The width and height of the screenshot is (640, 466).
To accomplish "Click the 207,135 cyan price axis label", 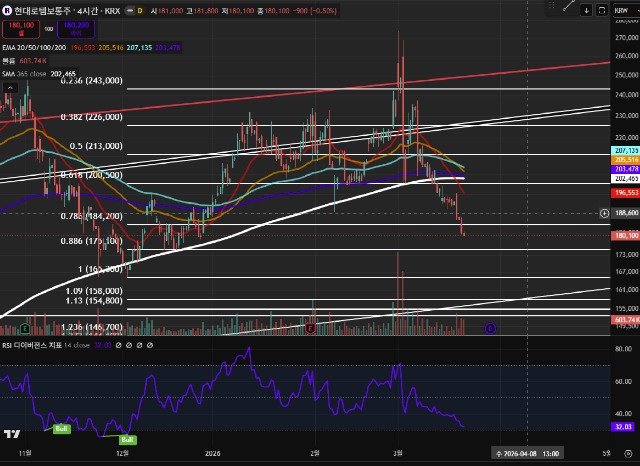I will coord(625,151).
